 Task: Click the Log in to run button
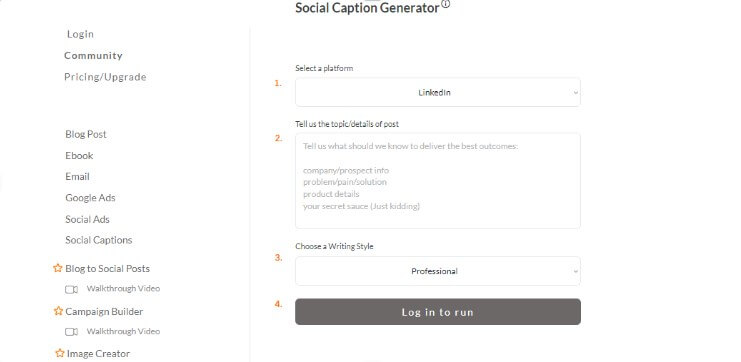(438, 311)
